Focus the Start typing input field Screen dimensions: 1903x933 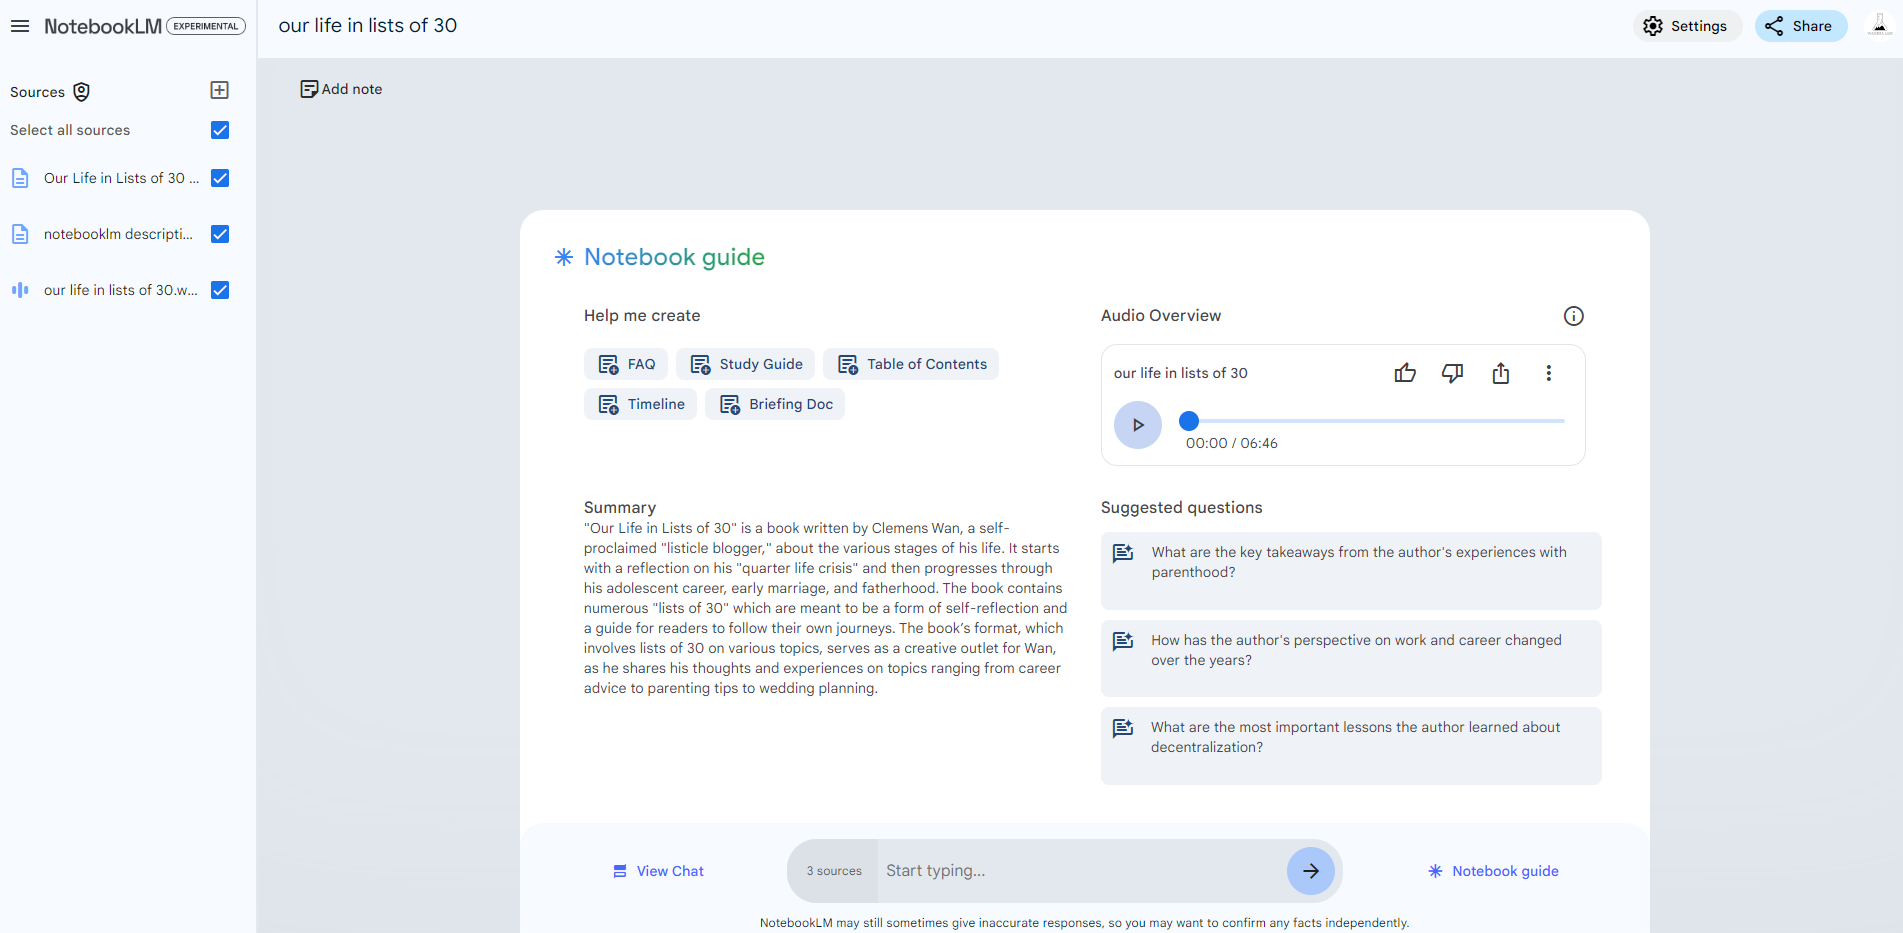pyautogui.click(x=1080, y=871)
